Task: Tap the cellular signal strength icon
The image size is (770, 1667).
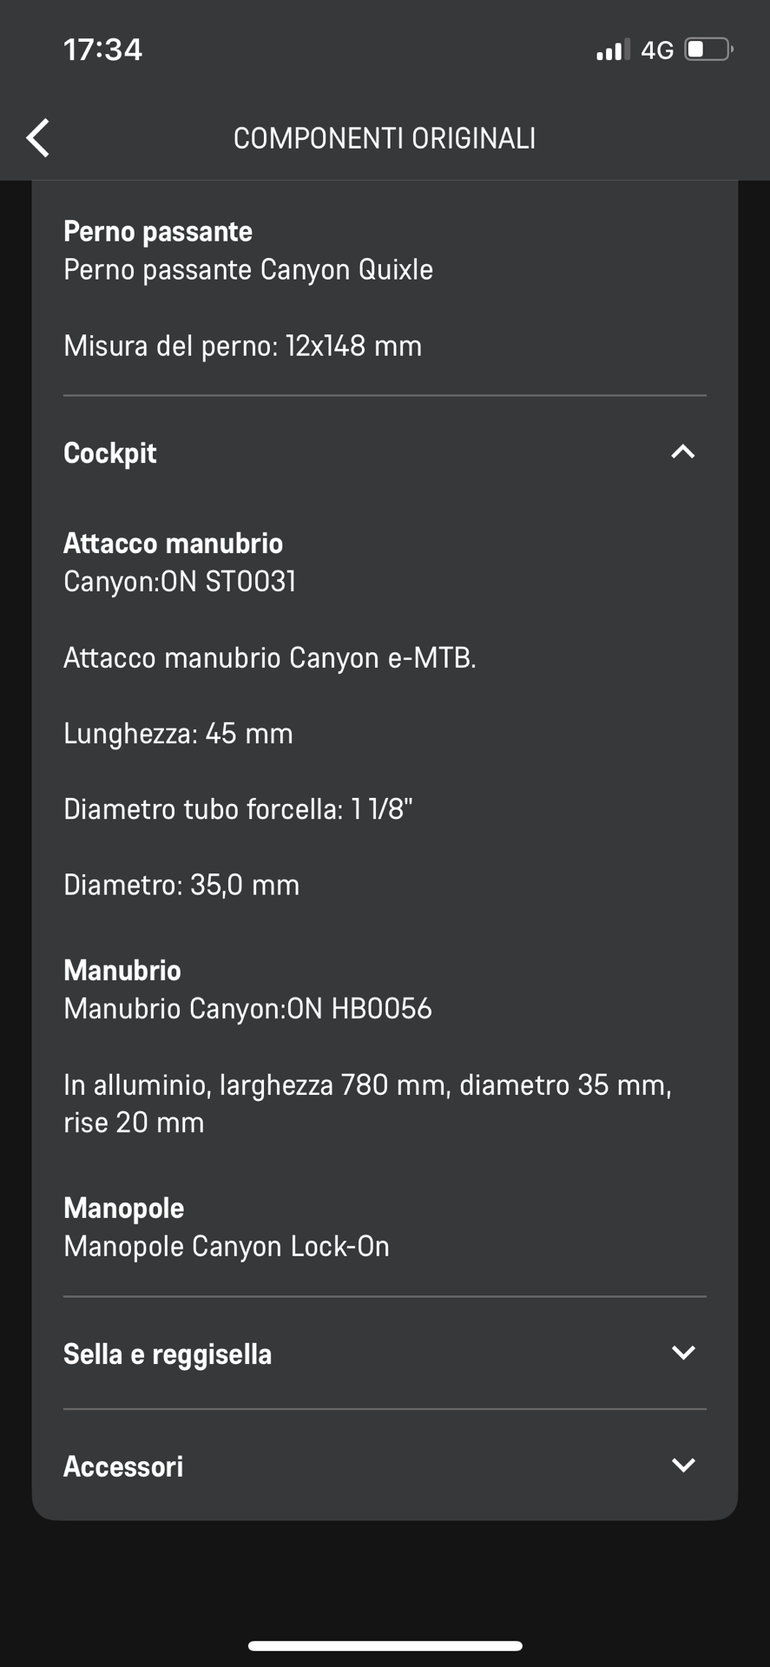Action: (x=612, y=50)
